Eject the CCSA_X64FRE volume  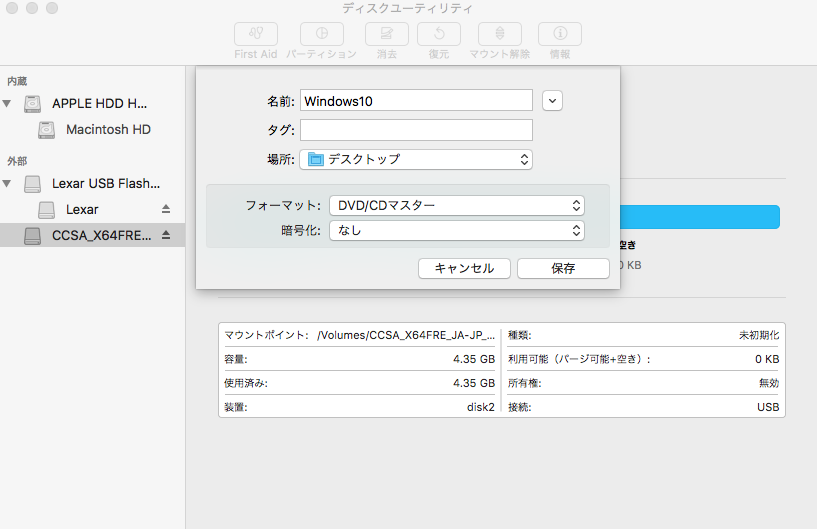[166, 235]
